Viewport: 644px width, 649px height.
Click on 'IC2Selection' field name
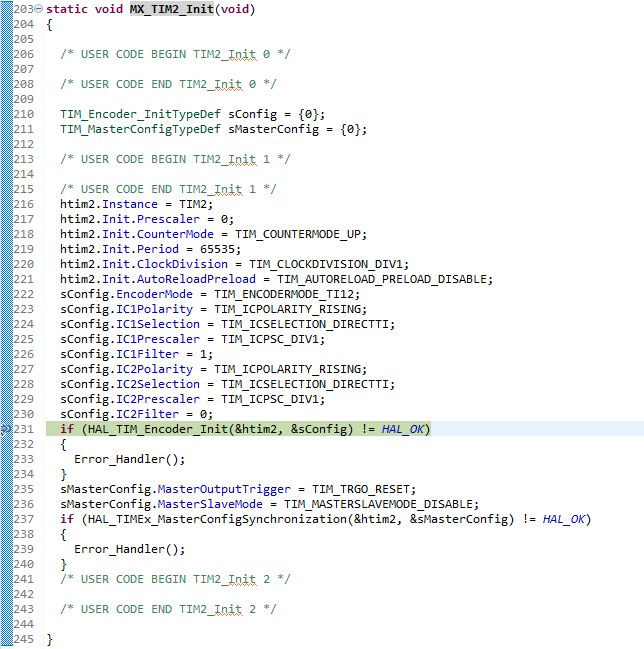coord(158,384)
